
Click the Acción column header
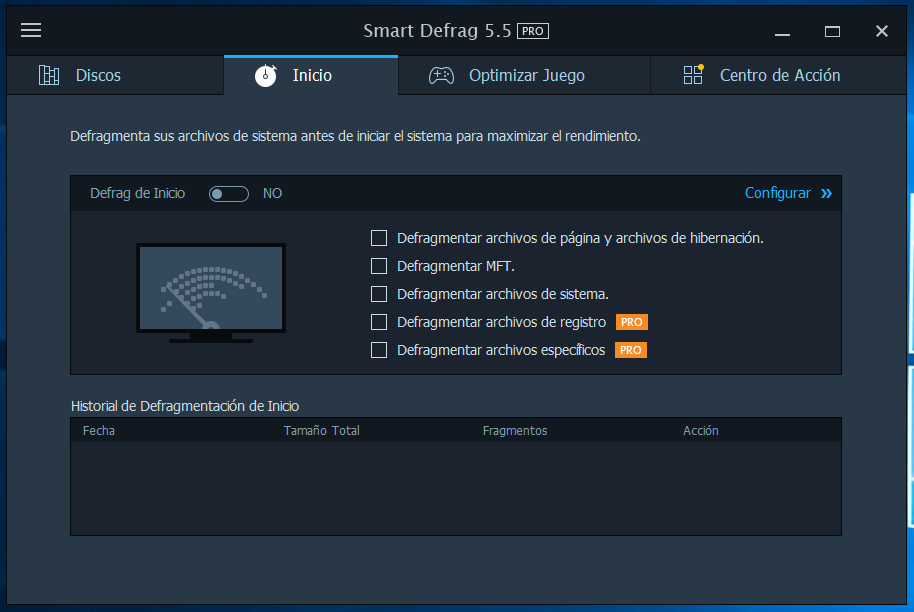(x=701, y=431)
